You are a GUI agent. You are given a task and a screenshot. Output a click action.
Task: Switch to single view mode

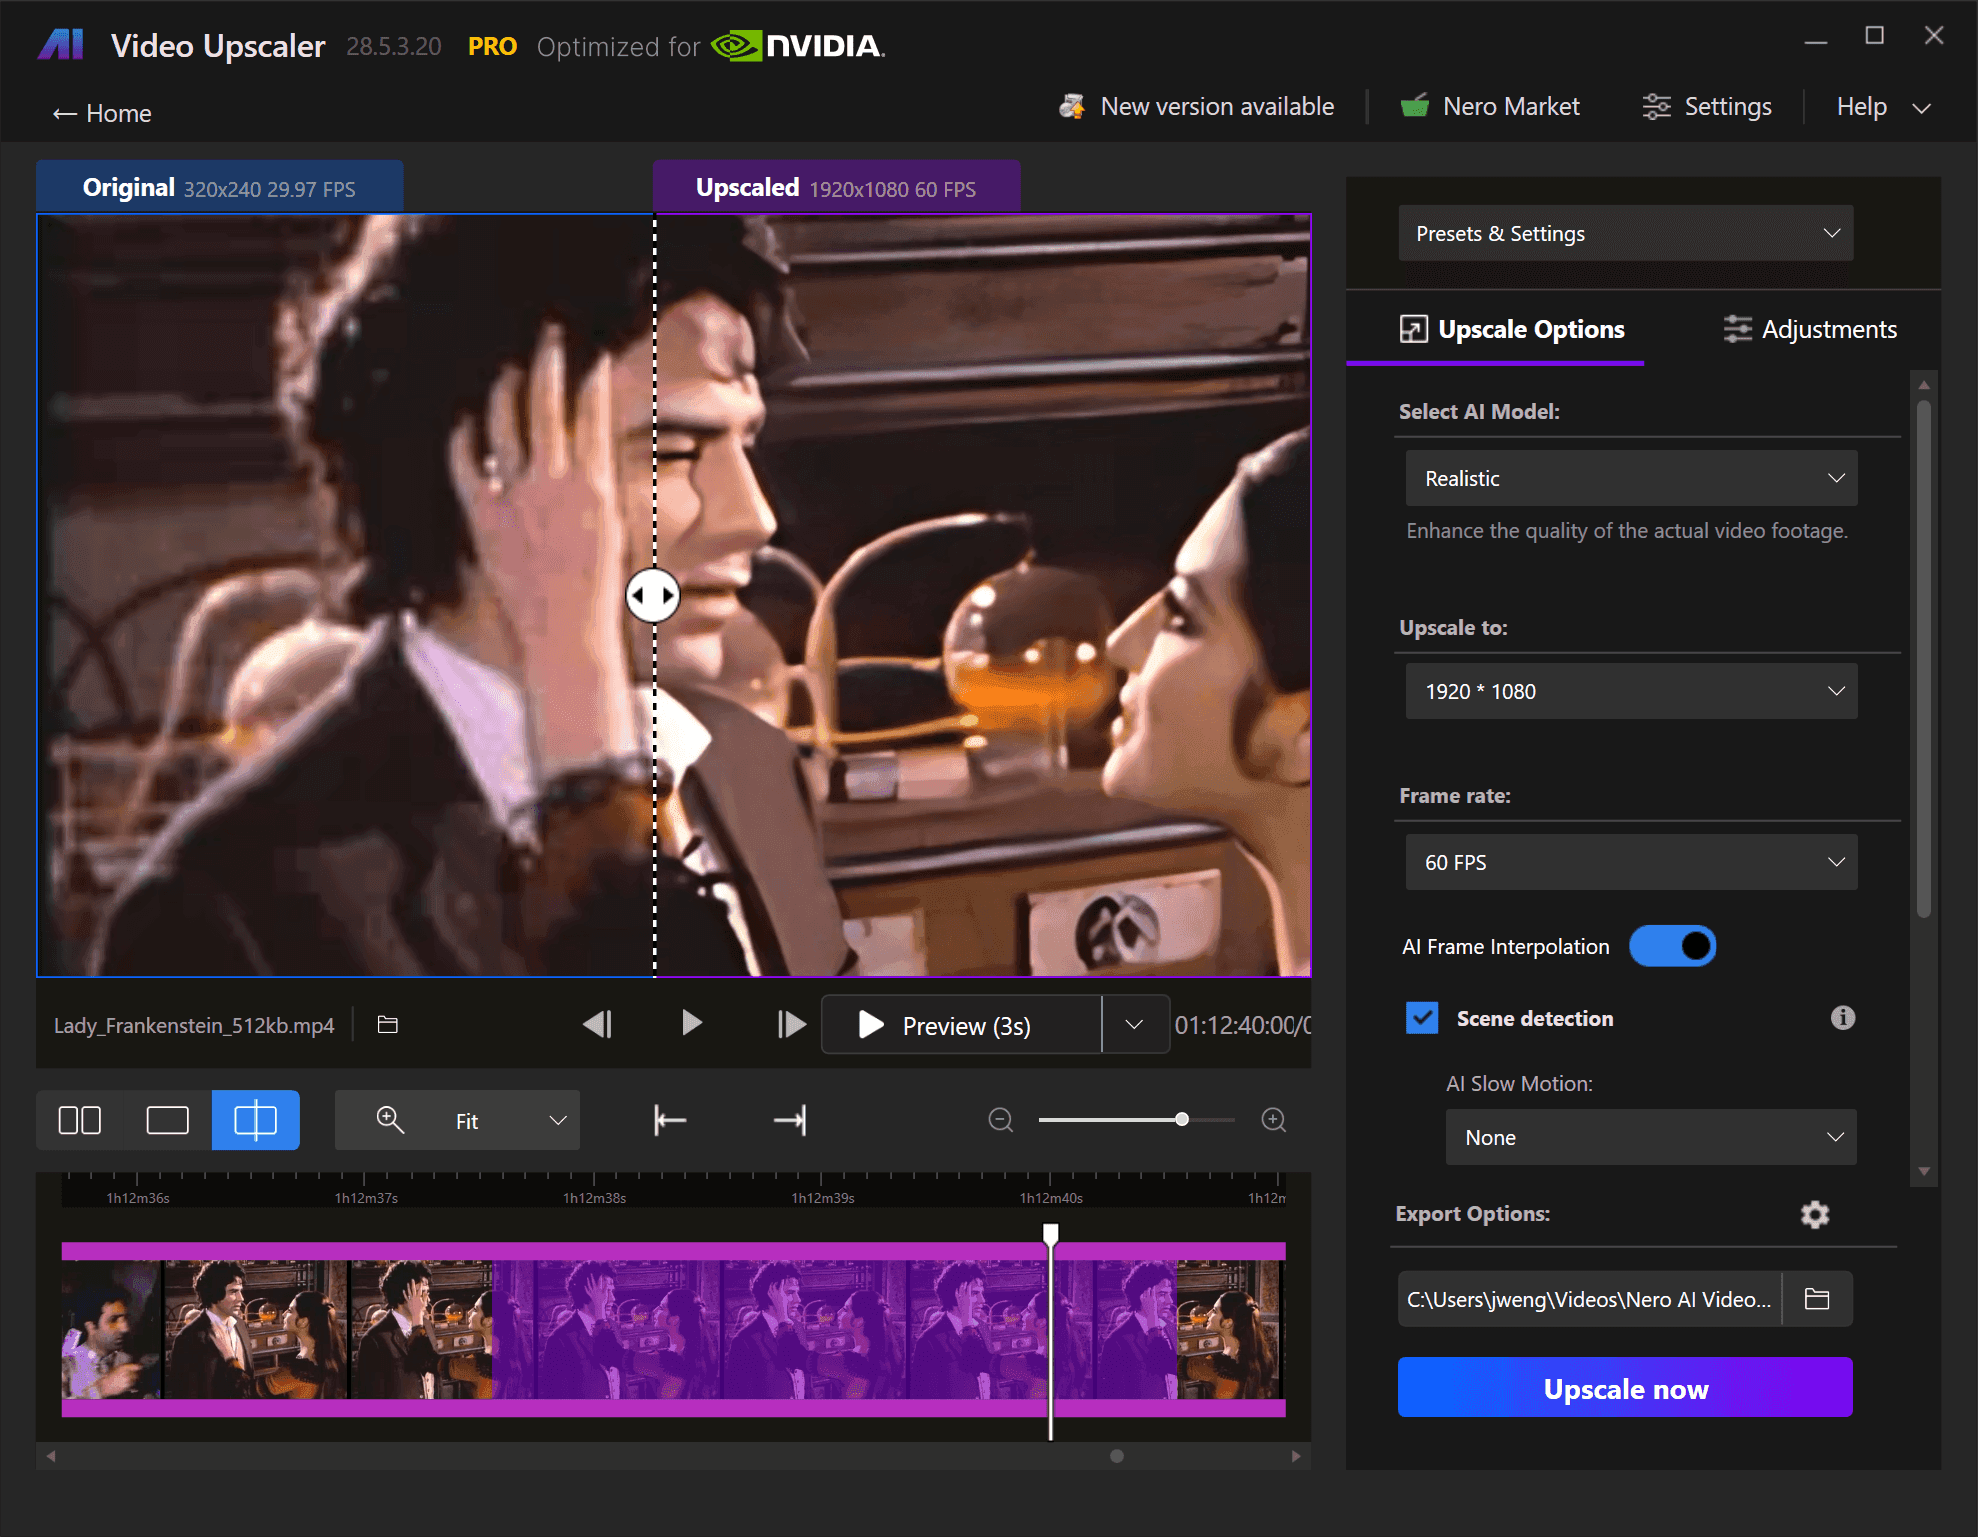coord(168,1120)
